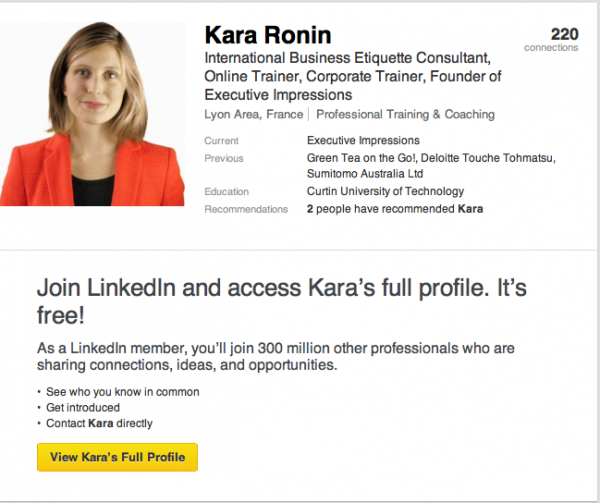The height and width of the screenshot is (503, 600).
Task: Click the View Kara's Full Profile button
Action: (117, 457)
